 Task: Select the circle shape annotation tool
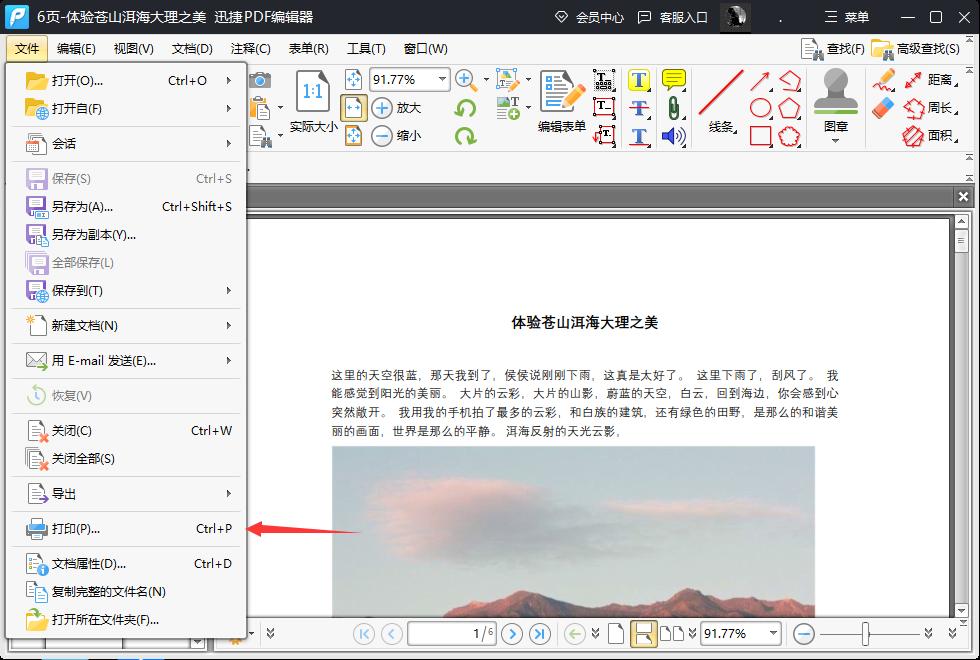tap(762, 107)
